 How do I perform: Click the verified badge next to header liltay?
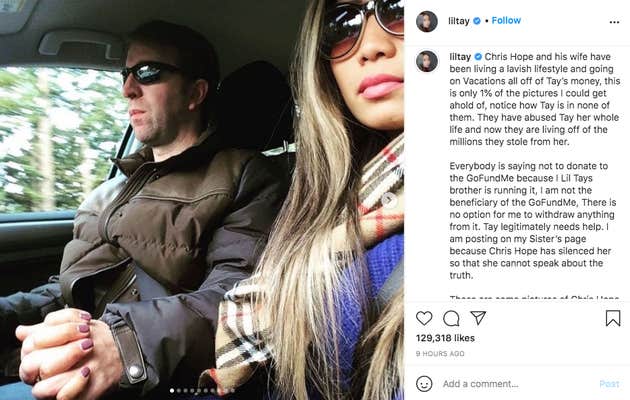click(x=477, y=21)
